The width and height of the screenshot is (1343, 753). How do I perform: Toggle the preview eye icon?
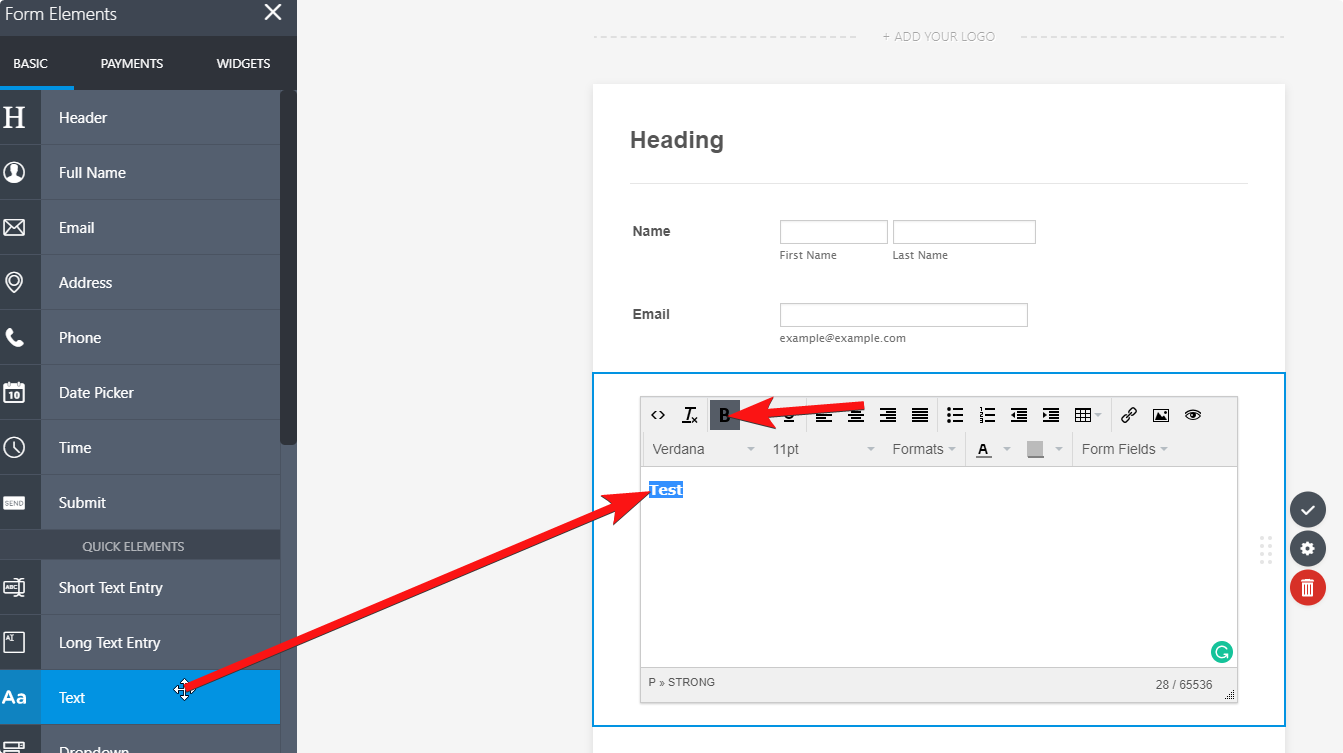pyautogui.click(x=1193, y=415)
